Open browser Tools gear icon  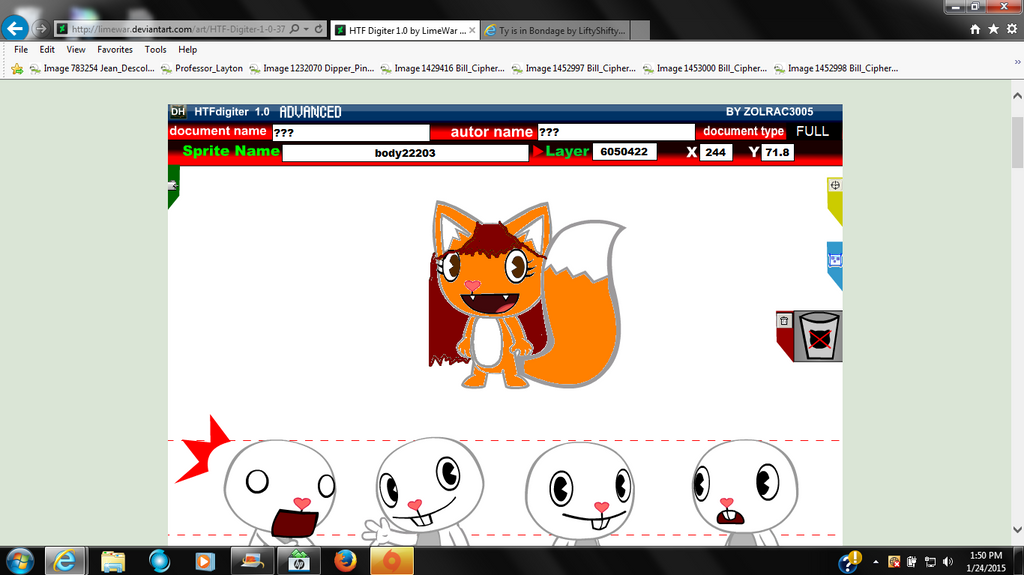(1012, 29)
